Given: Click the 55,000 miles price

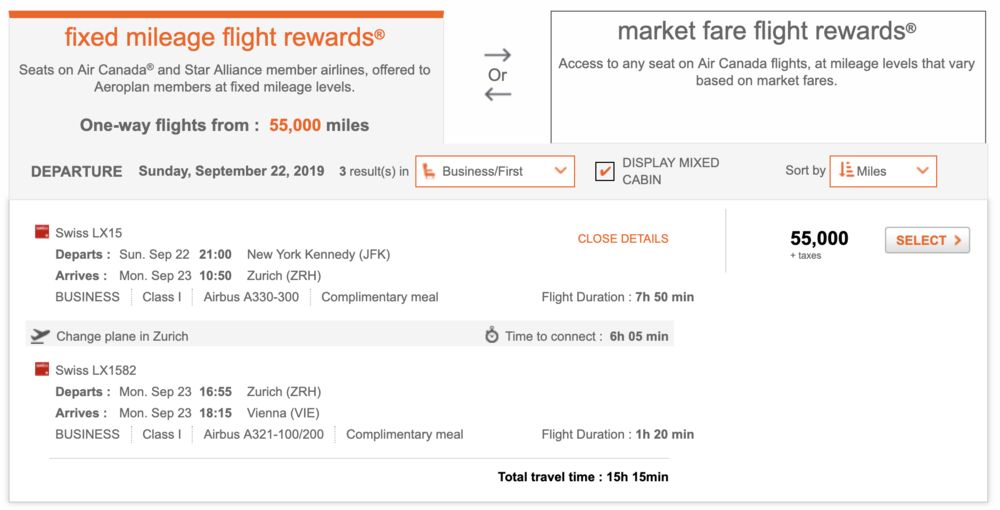Looking at the screenshot, I should pos(819,239).
